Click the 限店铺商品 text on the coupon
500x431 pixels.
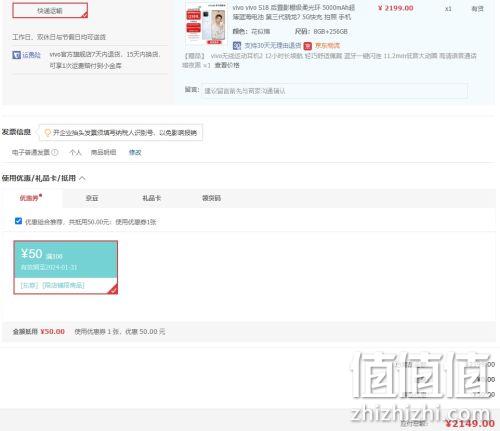[63, 285]
